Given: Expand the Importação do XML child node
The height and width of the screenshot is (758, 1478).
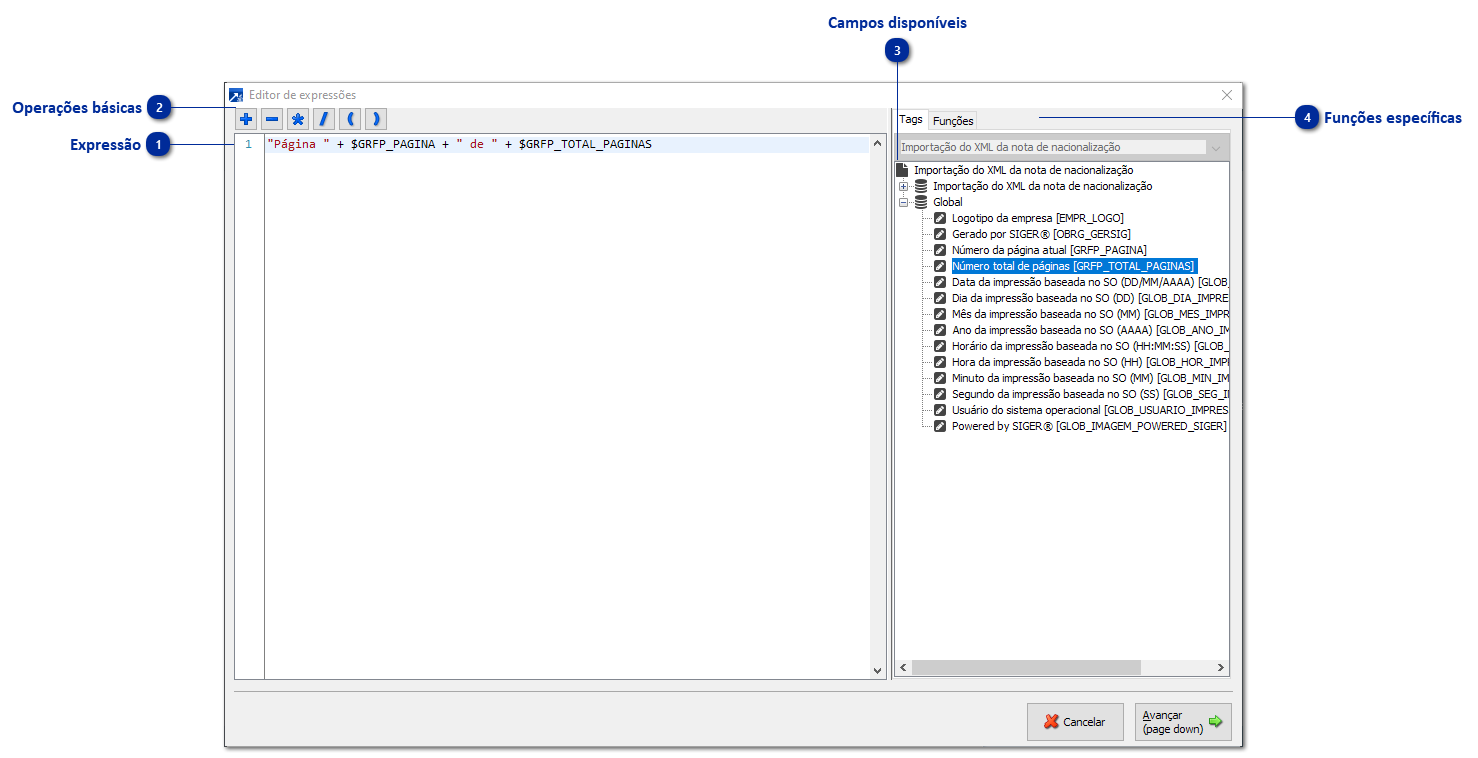Looking at the screenshot, I should pos(903,186).
